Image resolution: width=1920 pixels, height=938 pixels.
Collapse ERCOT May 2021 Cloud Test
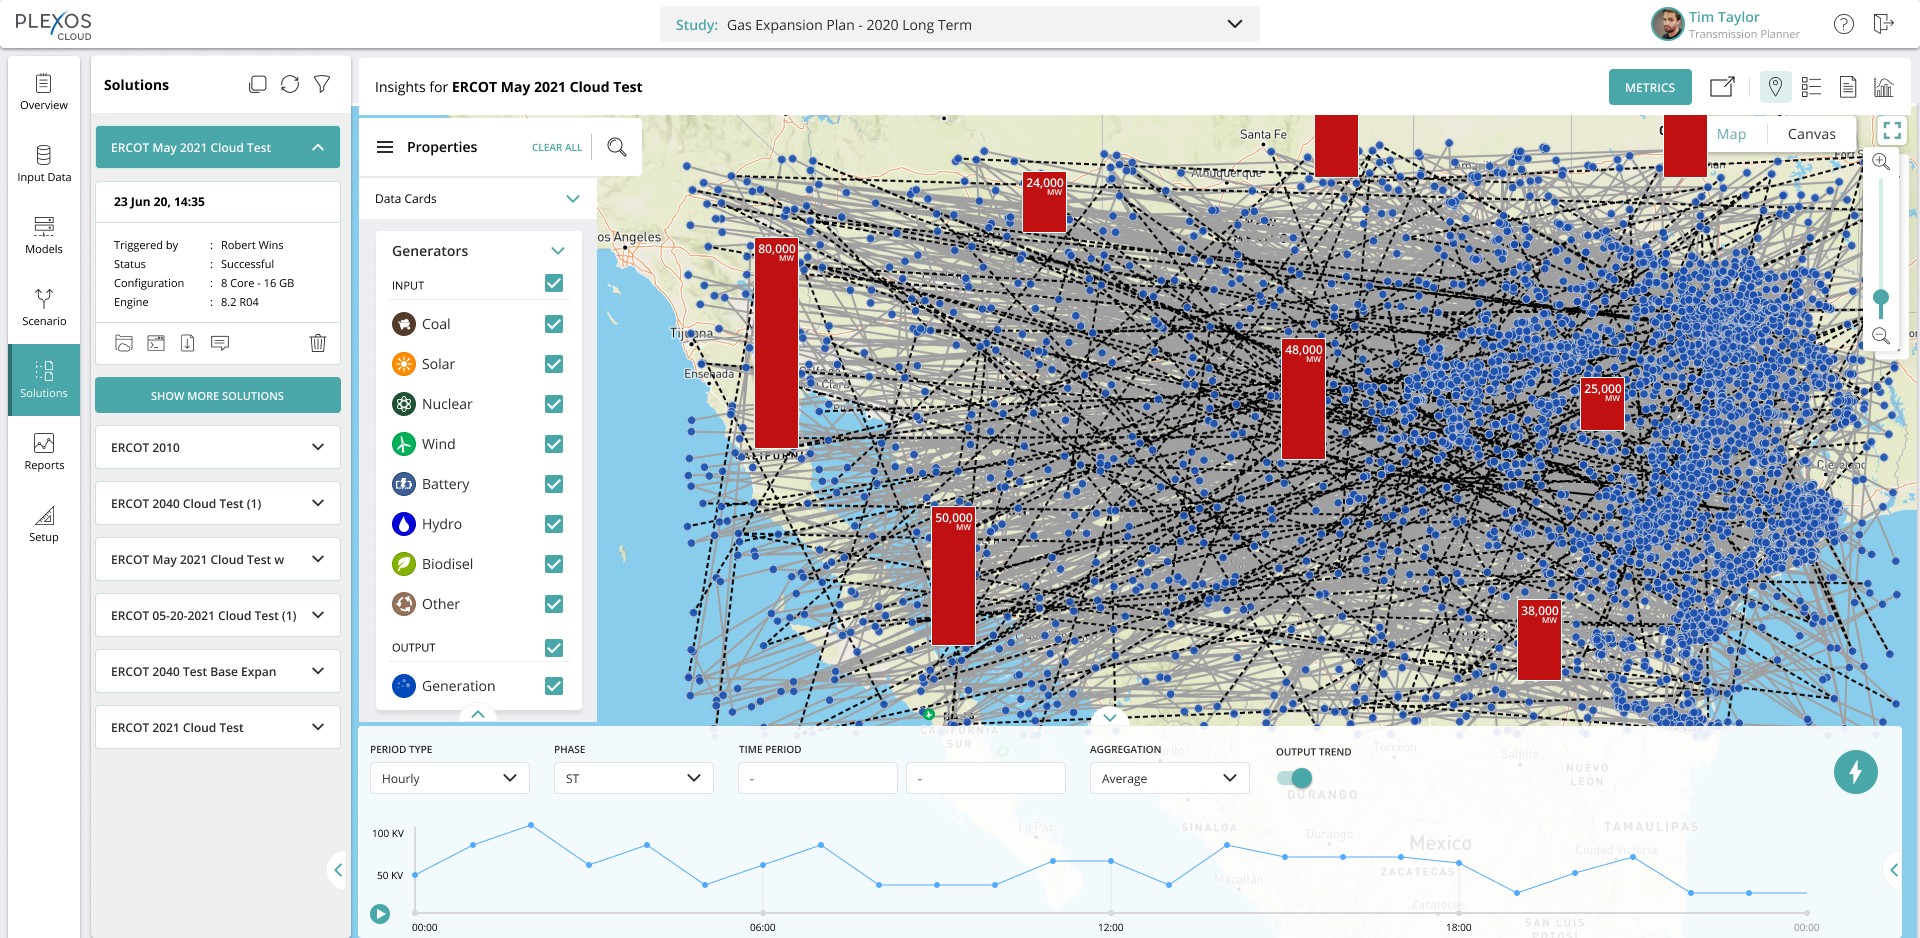(218, 147)
